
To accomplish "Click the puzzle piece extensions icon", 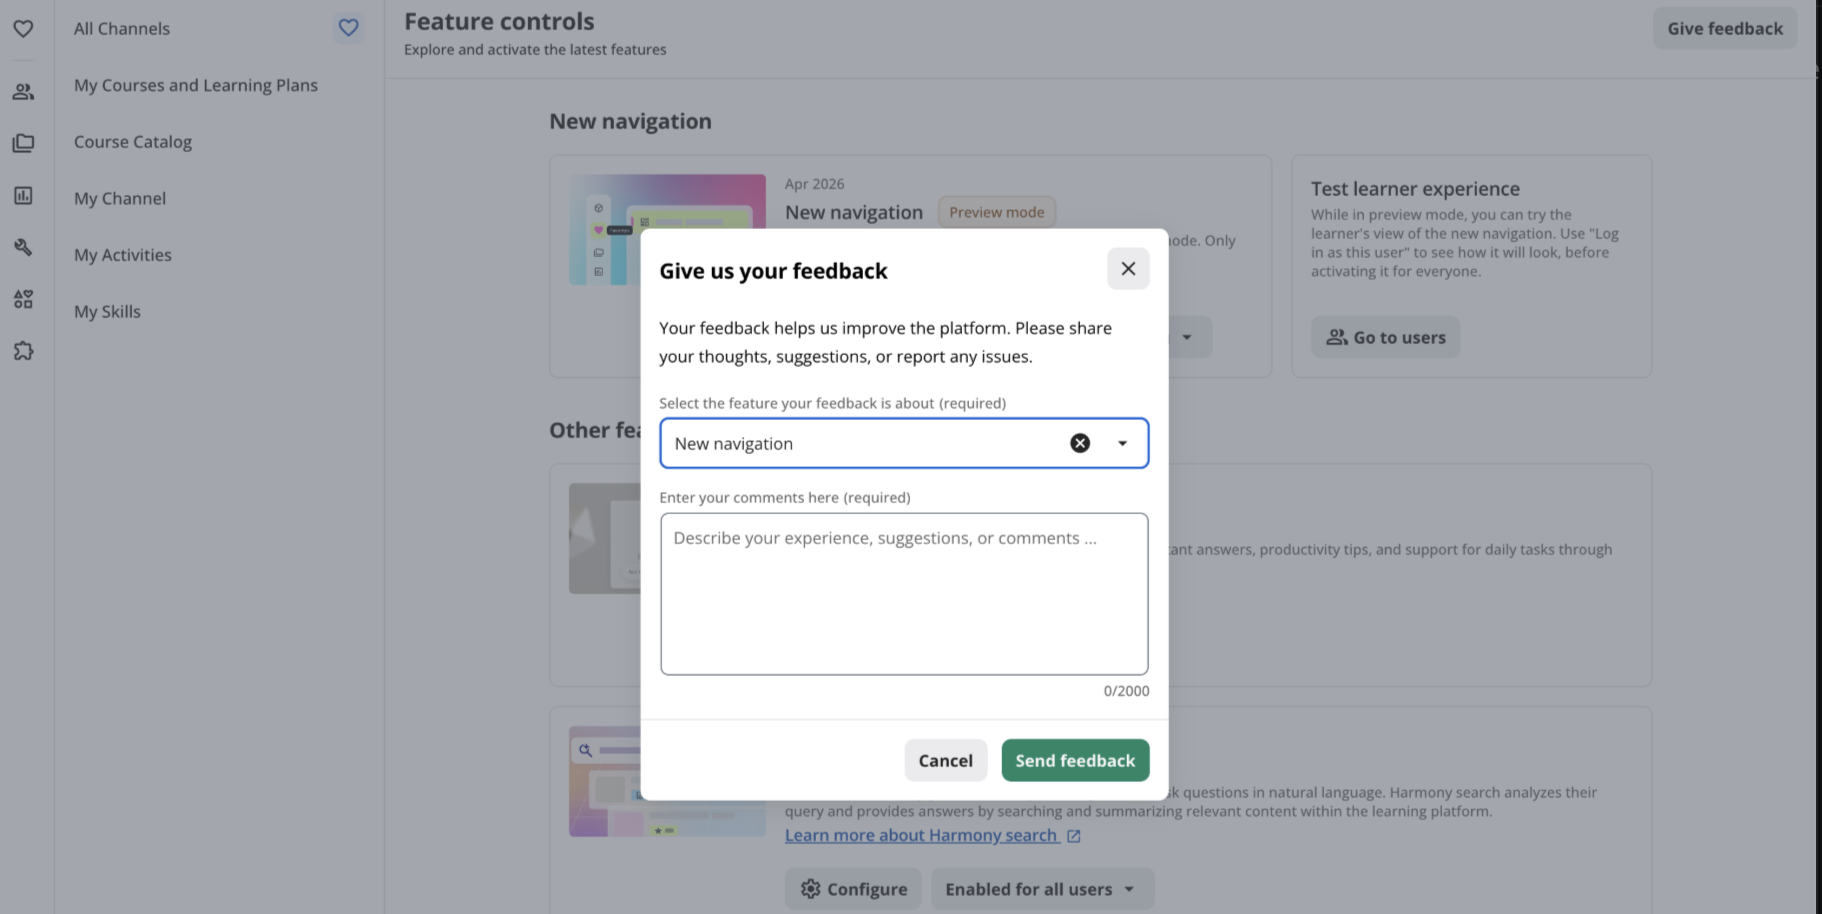I will 23,351.
